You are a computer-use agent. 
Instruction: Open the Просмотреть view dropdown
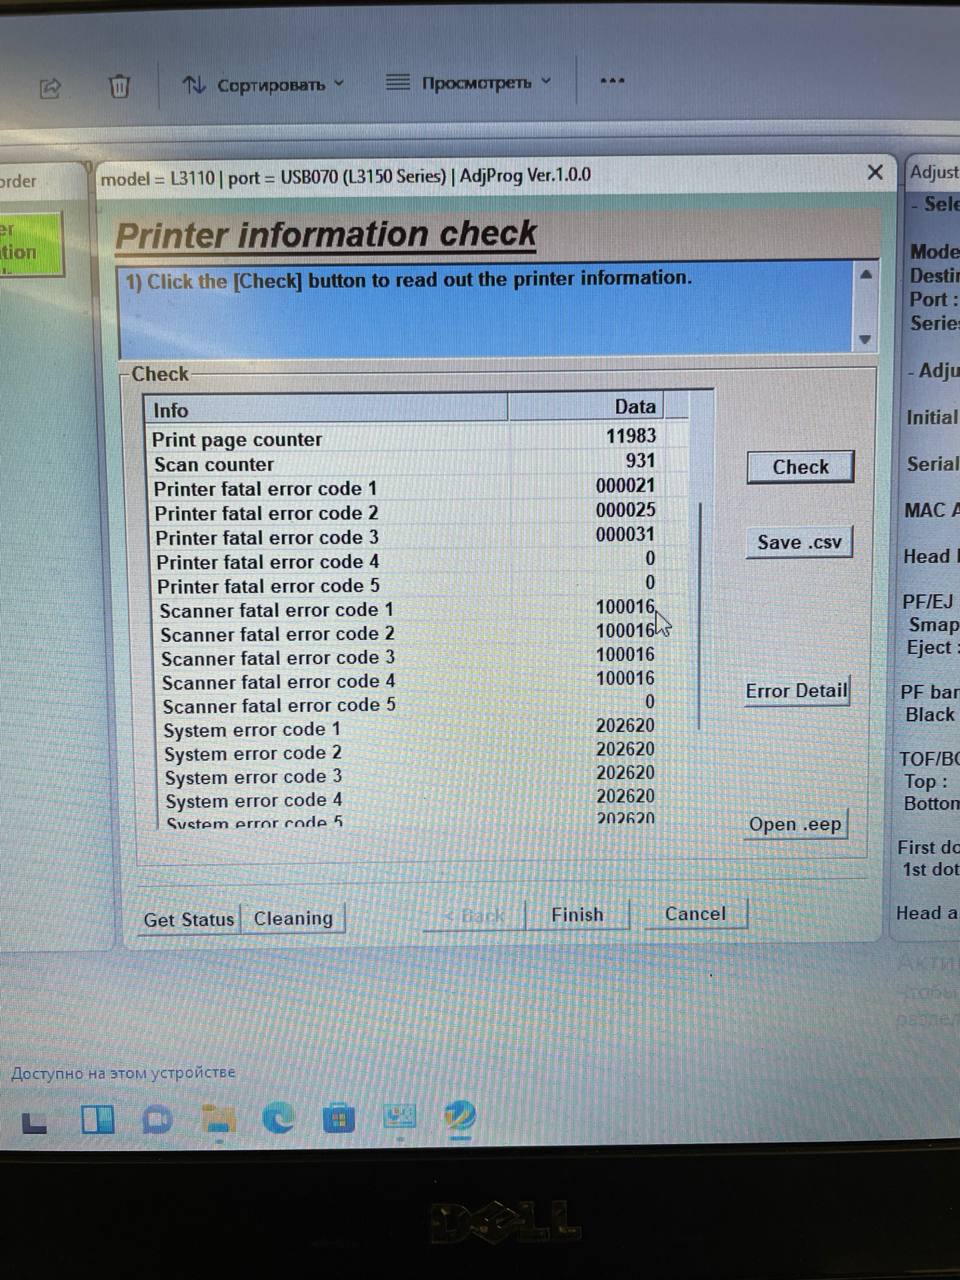click(x=468, y=82)
